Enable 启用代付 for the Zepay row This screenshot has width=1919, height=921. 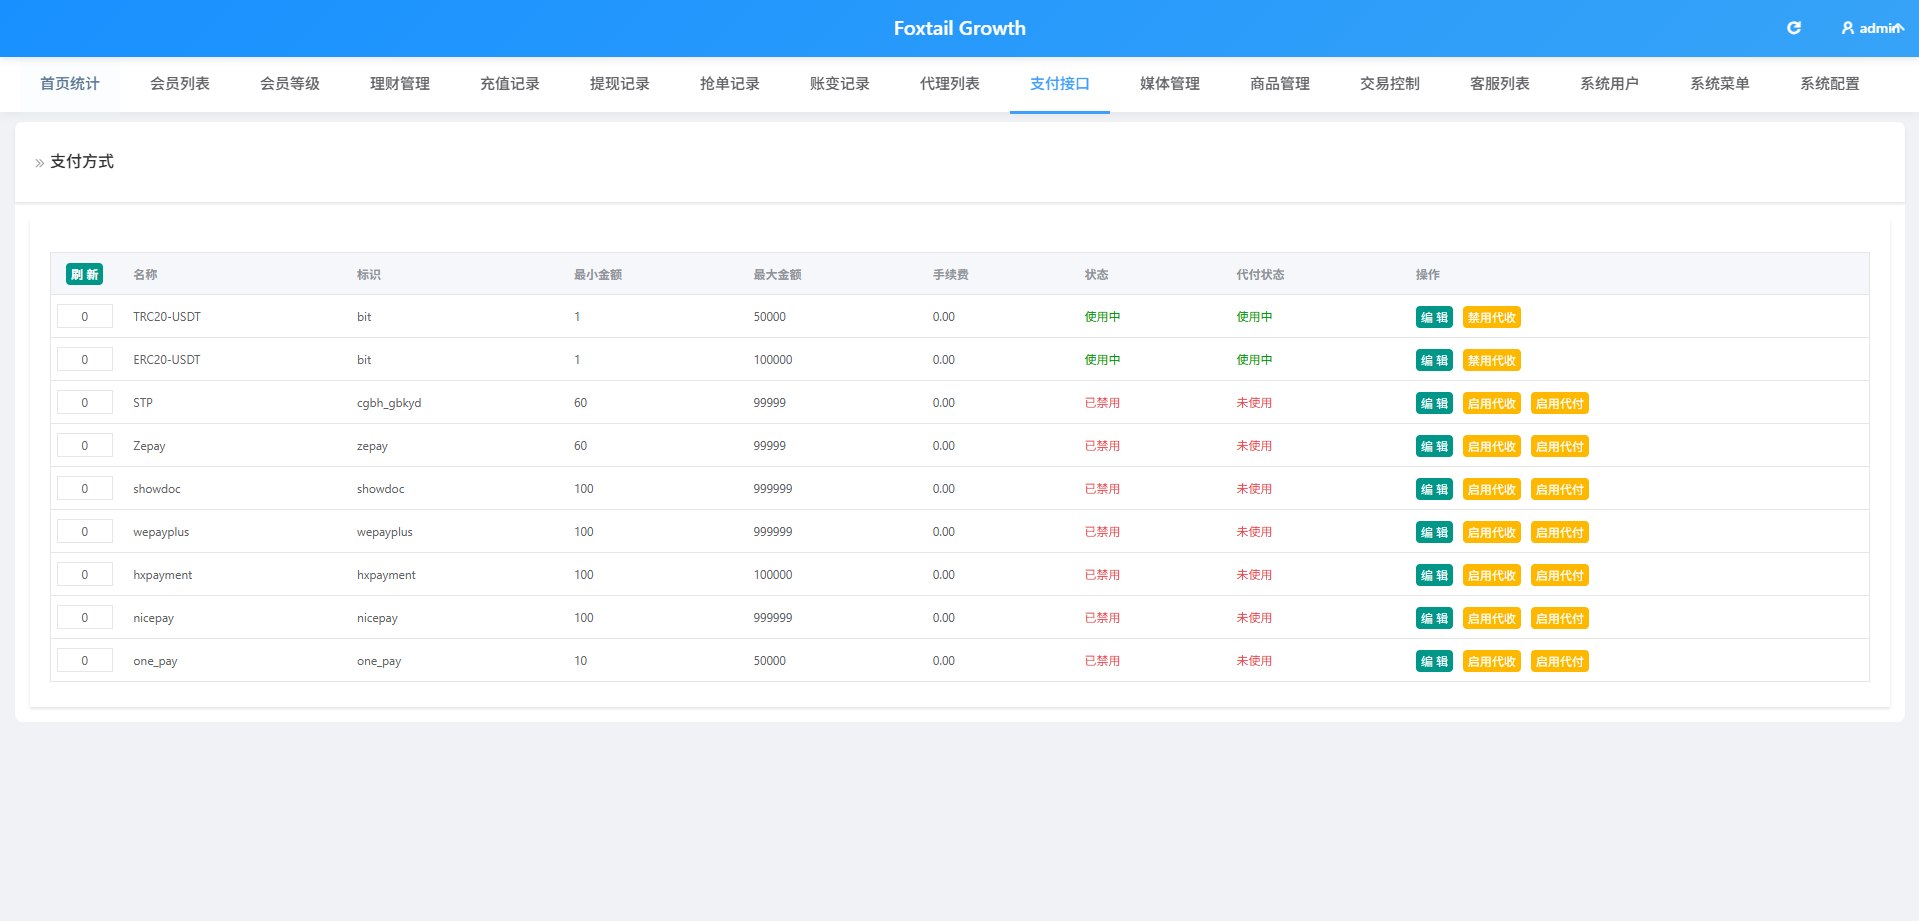[1560, 446]
